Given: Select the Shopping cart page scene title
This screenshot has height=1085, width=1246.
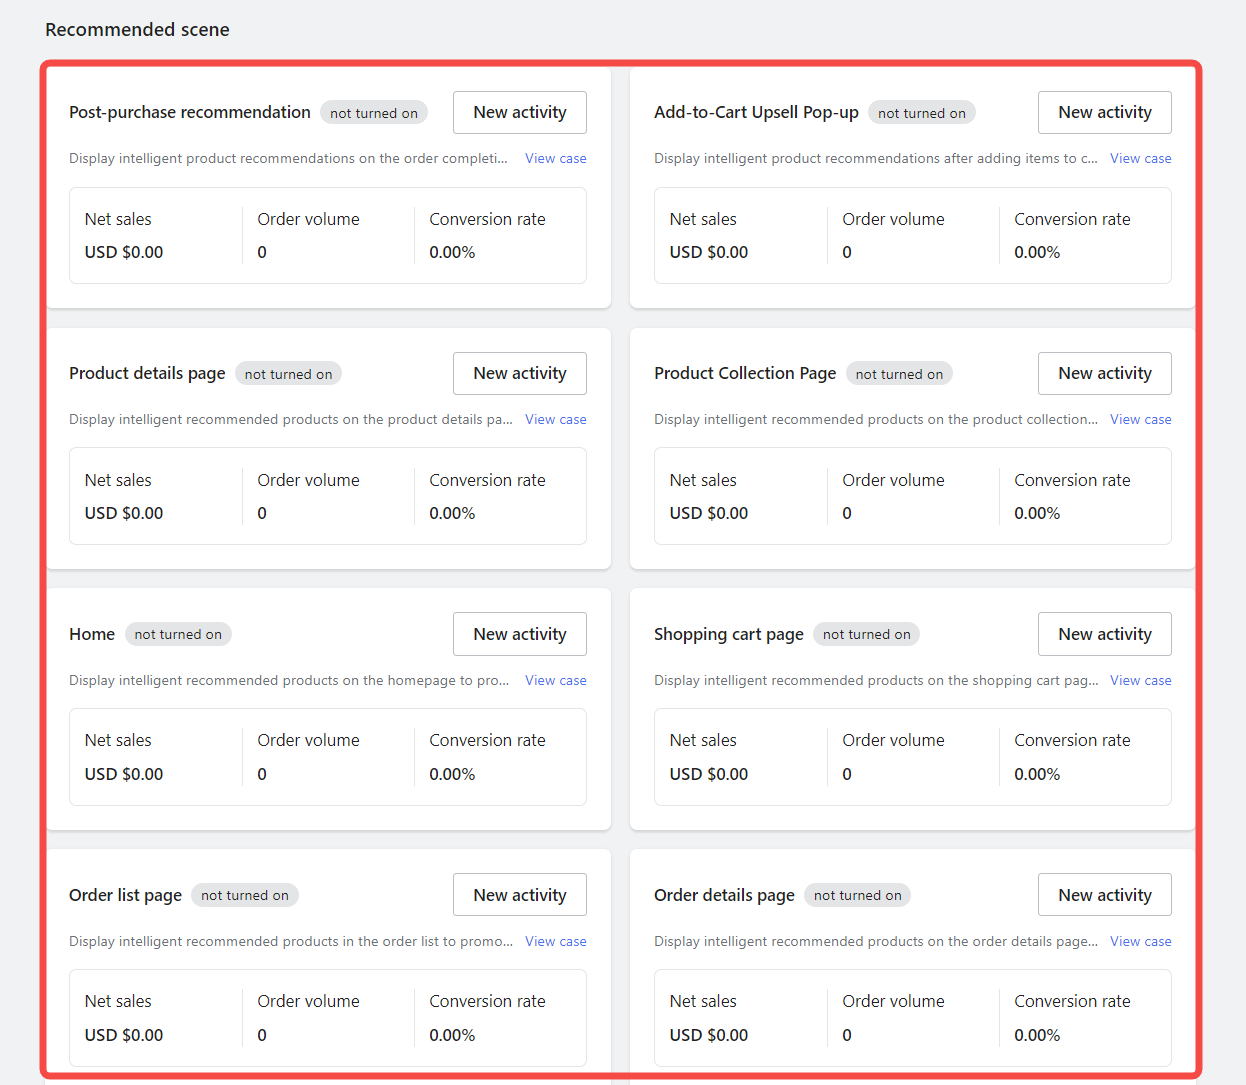Looking at the screenshot, I should (728, 634).
